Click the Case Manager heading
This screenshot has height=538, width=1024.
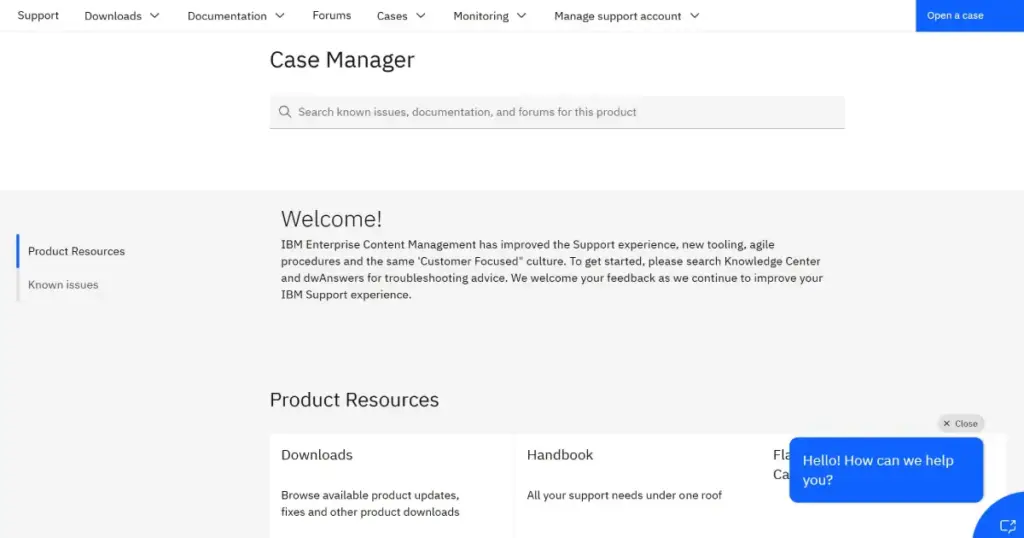click(342, 59)
